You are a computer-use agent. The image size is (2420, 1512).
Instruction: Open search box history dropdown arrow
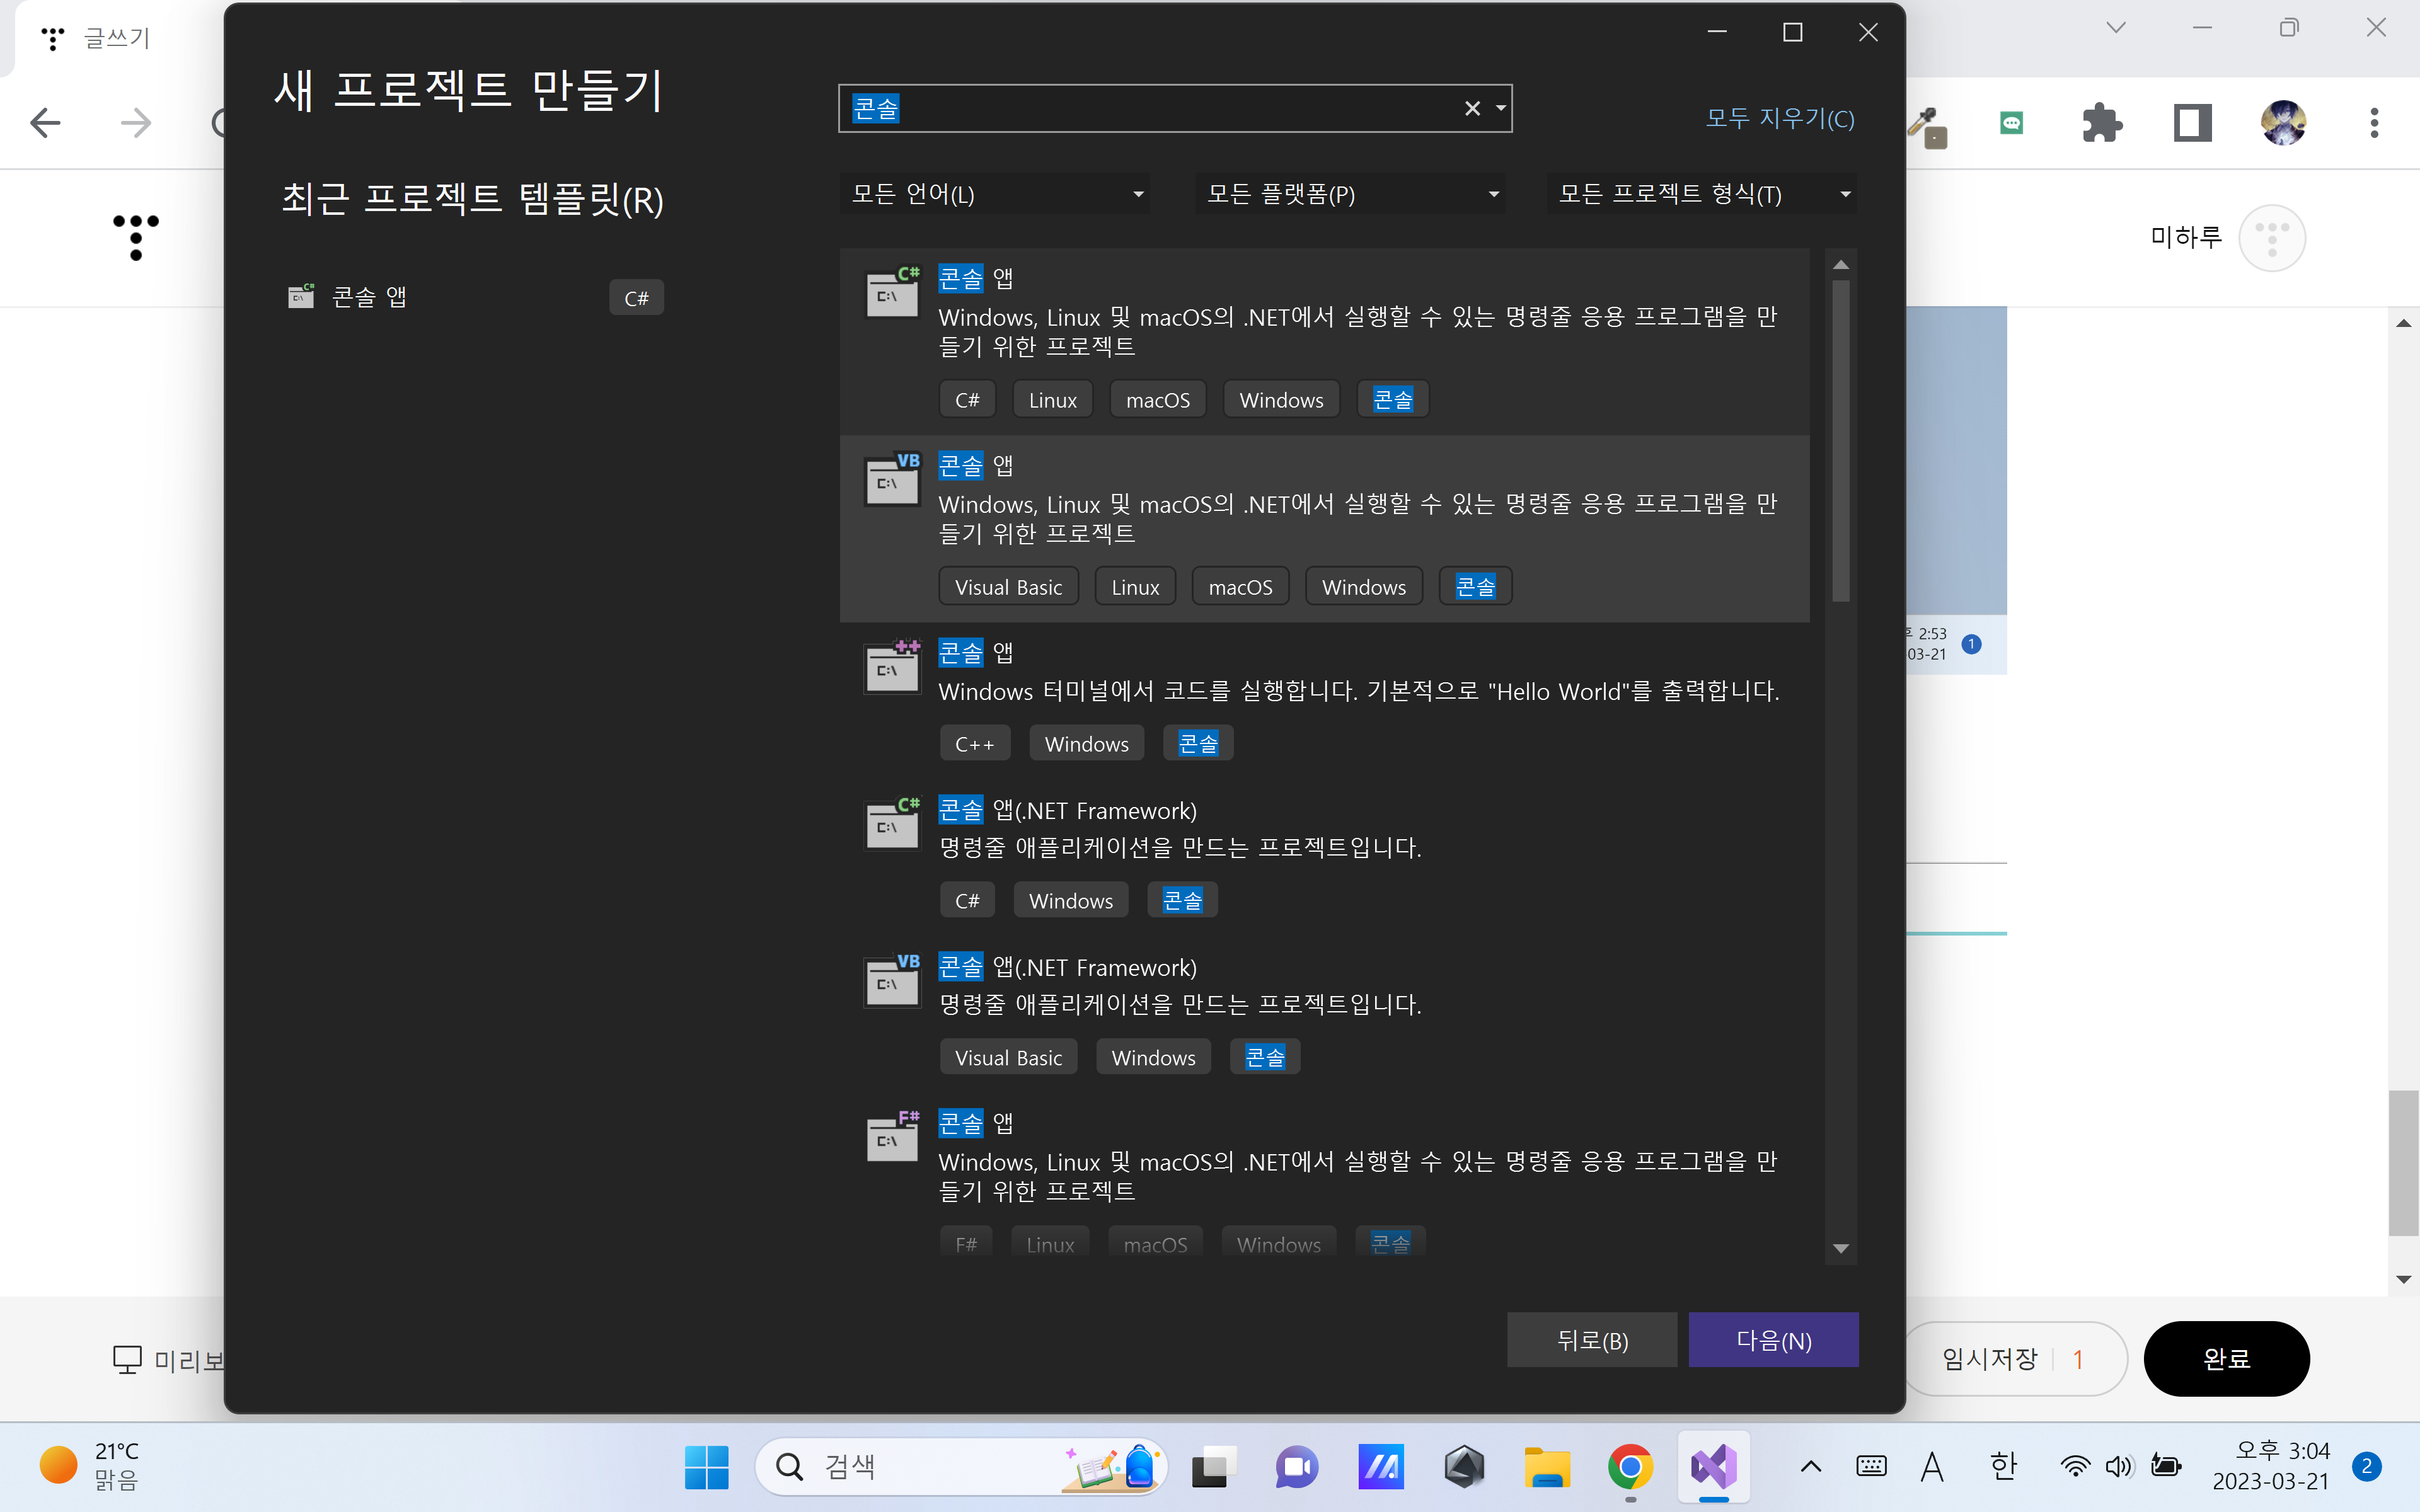[1500, 108]
